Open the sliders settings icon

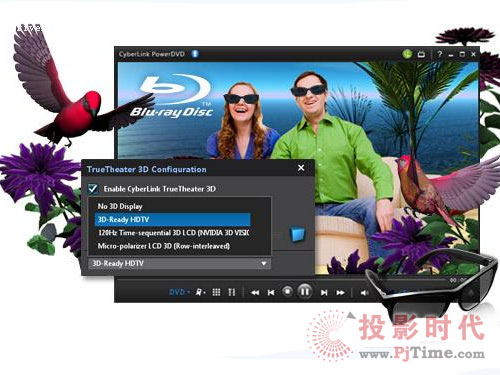coord(232,292)
